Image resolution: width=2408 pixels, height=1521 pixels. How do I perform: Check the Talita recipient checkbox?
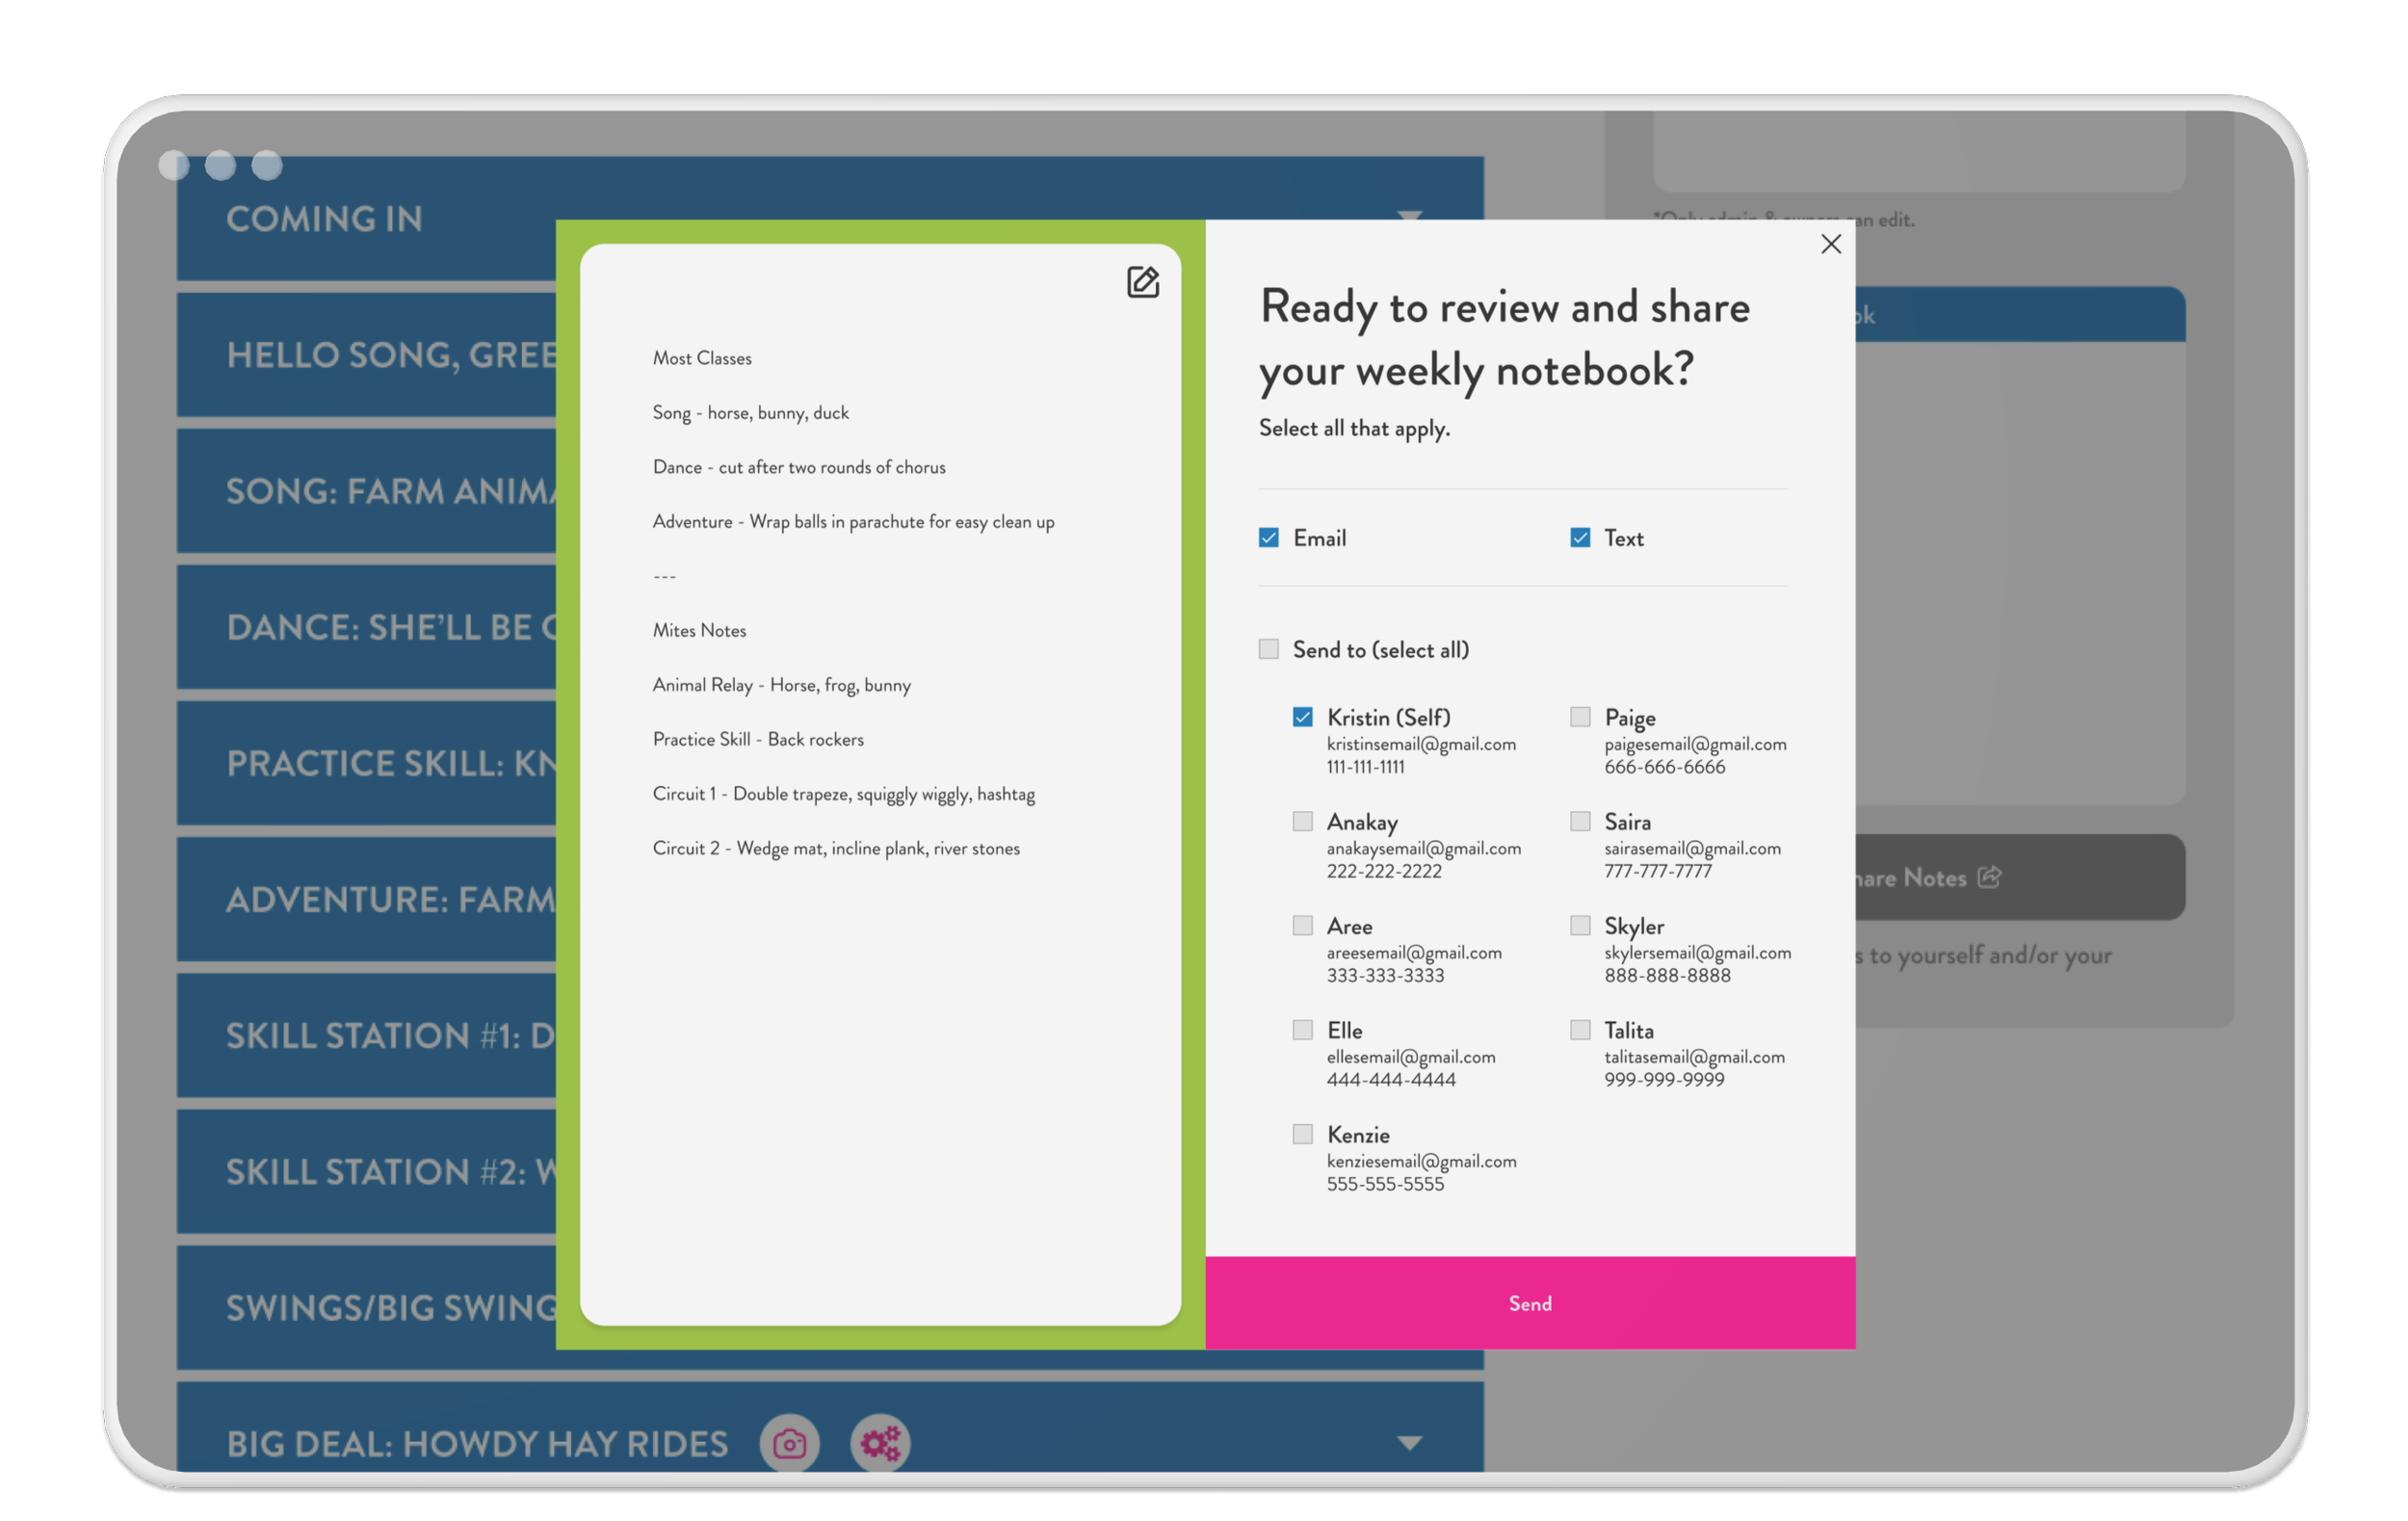(1579, 1030)
